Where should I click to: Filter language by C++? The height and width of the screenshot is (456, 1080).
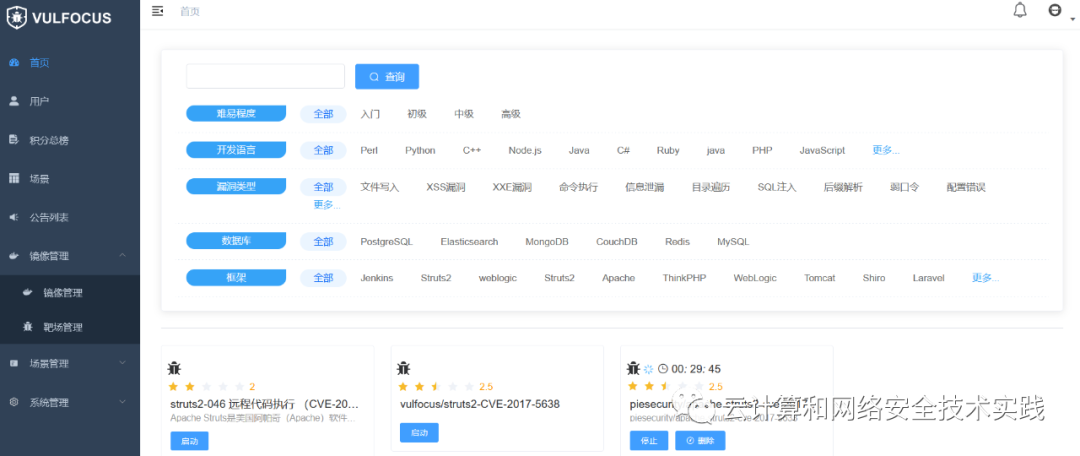point(472,150)
